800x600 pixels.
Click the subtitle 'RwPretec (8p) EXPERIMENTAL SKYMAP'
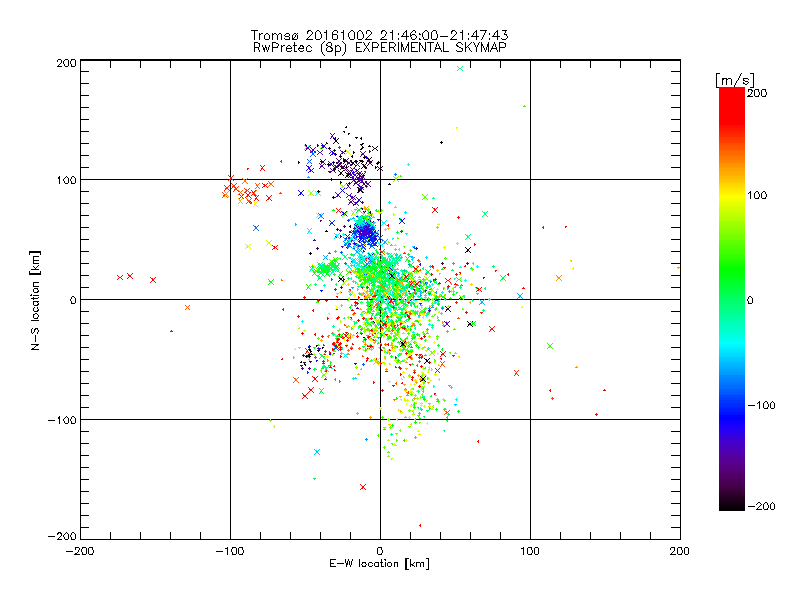[380, 47]
